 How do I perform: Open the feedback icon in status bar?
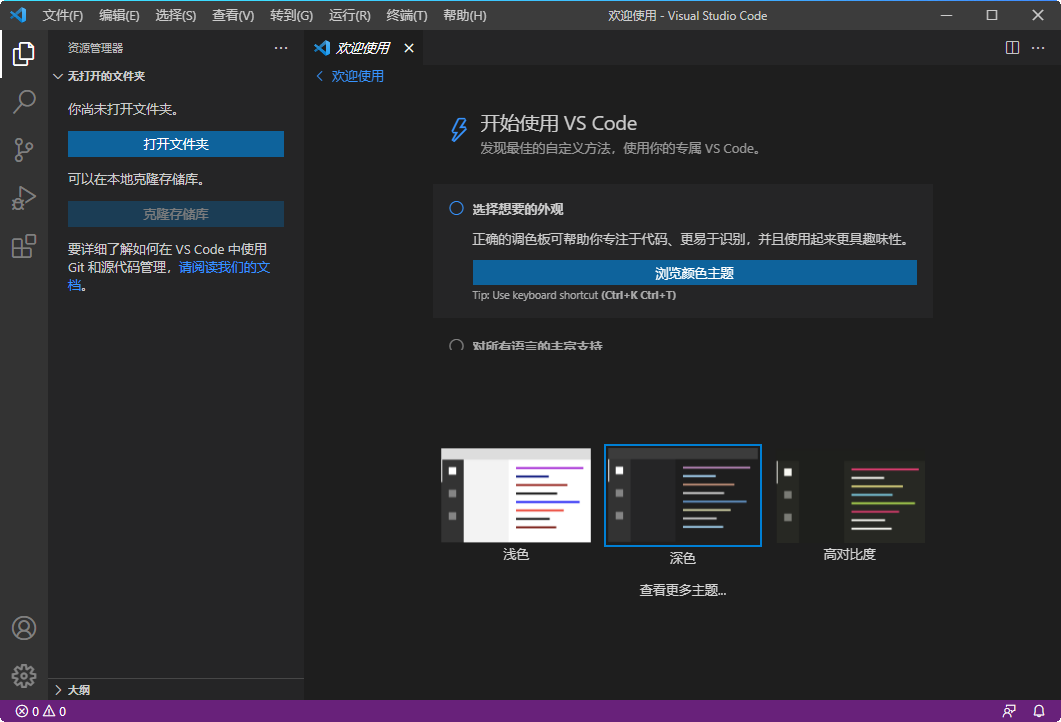(x=1009, y=711)
